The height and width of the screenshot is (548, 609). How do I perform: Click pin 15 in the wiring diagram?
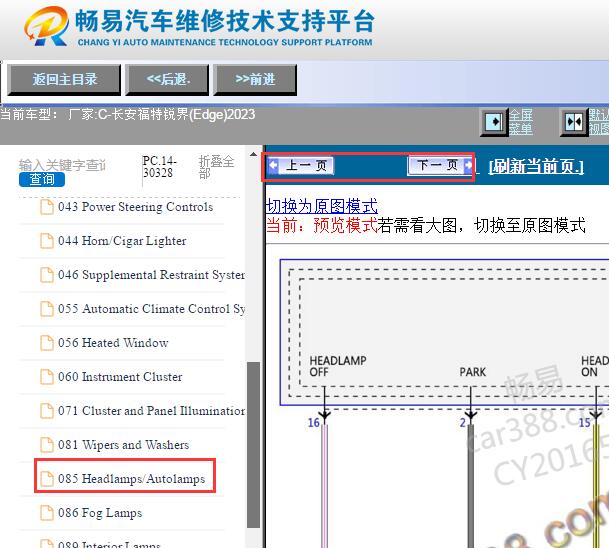pos(585,423)
